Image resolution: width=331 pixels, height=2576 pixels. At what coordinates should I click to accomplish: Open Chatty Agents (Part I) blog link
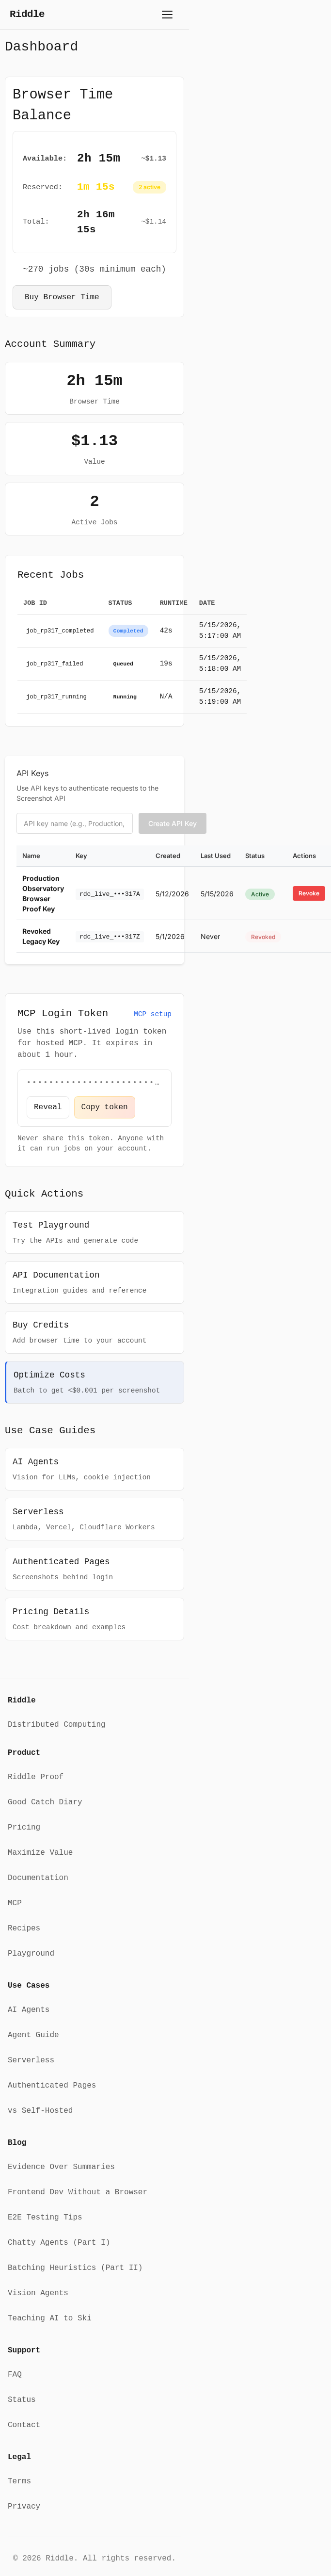coord(59,2242)
